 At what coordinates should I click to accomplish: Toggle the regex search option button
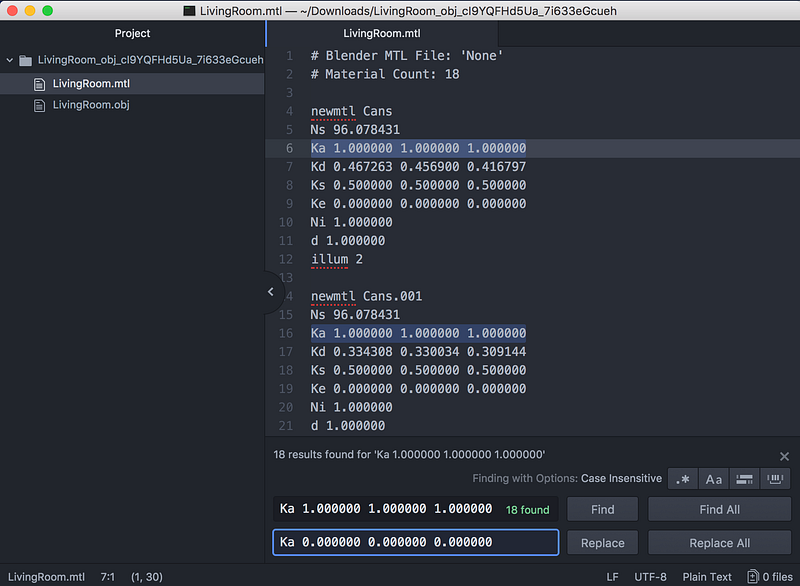683,479
